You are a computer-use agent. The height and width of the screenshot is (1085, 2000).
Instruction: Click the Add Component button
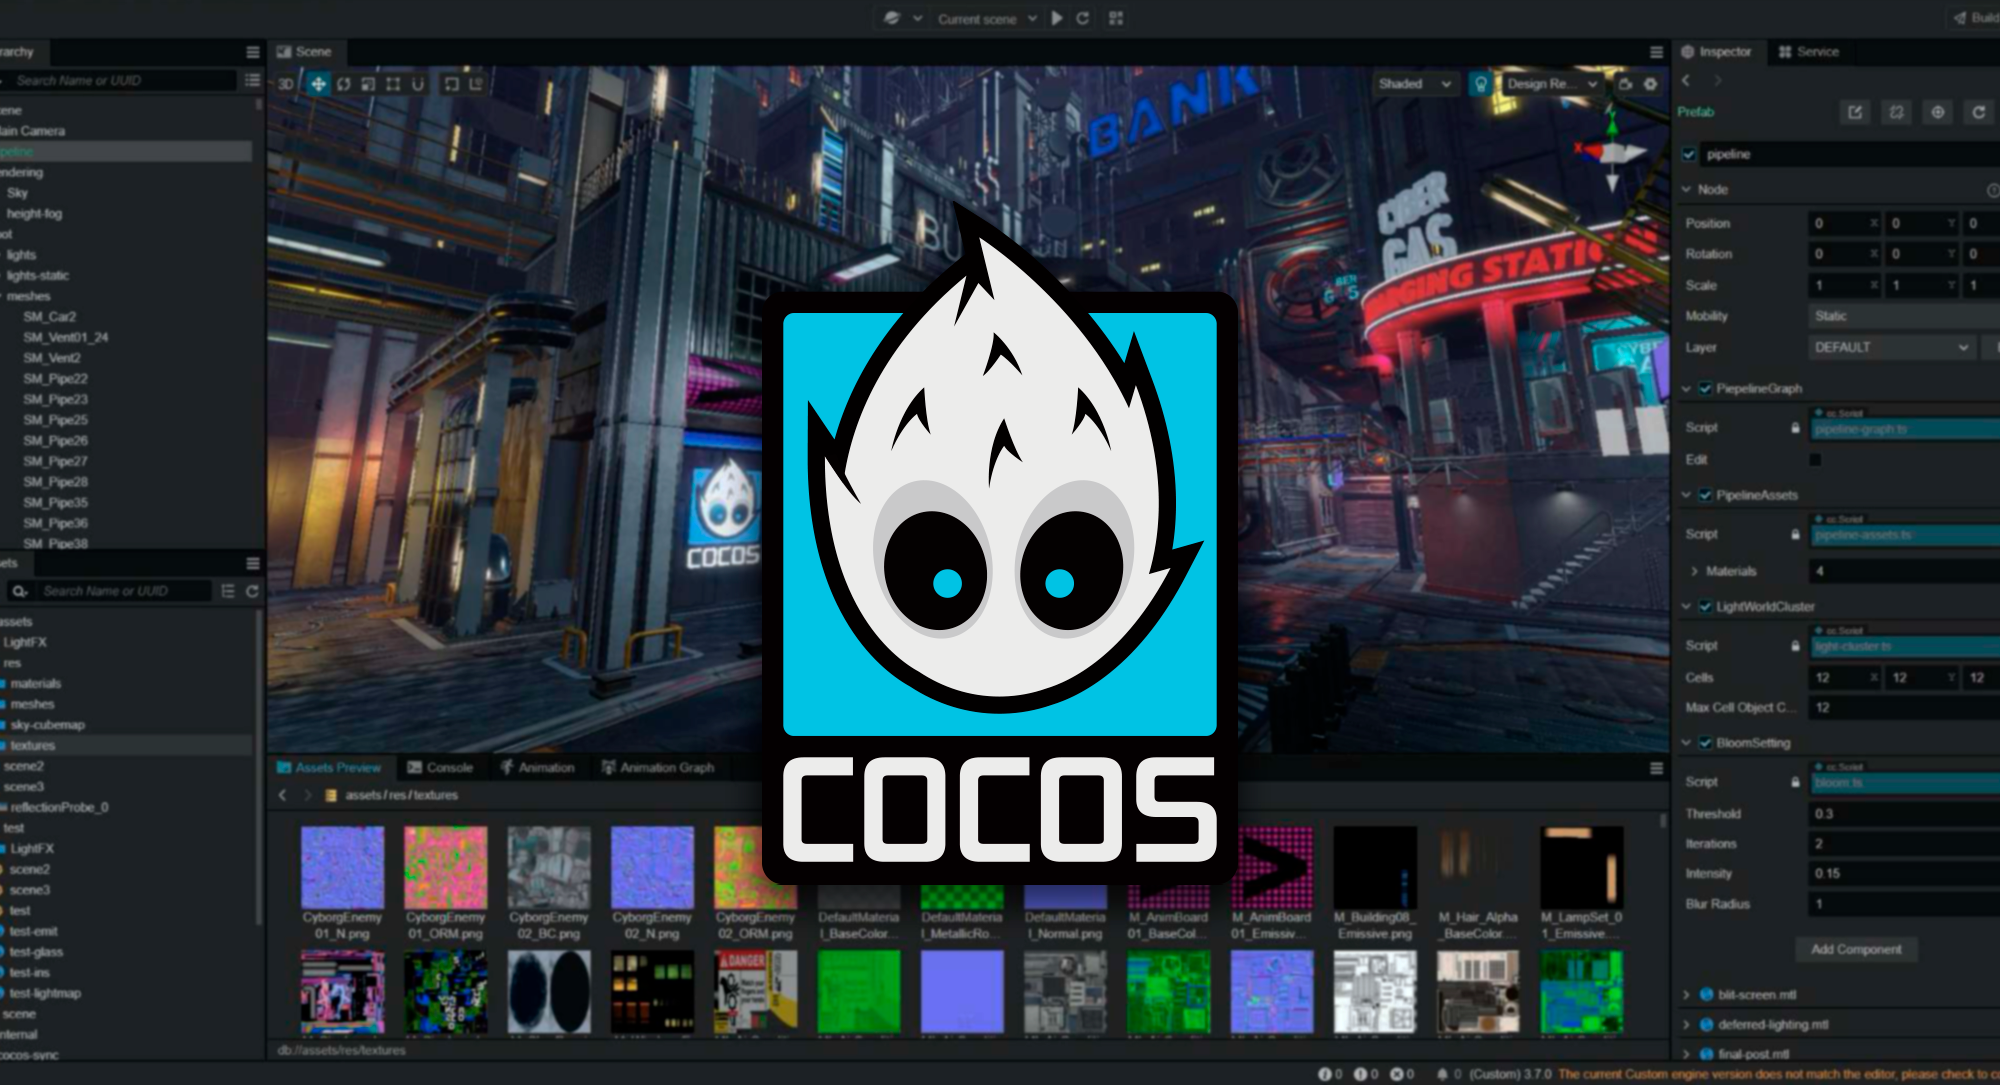click(x=1856, y=949)
